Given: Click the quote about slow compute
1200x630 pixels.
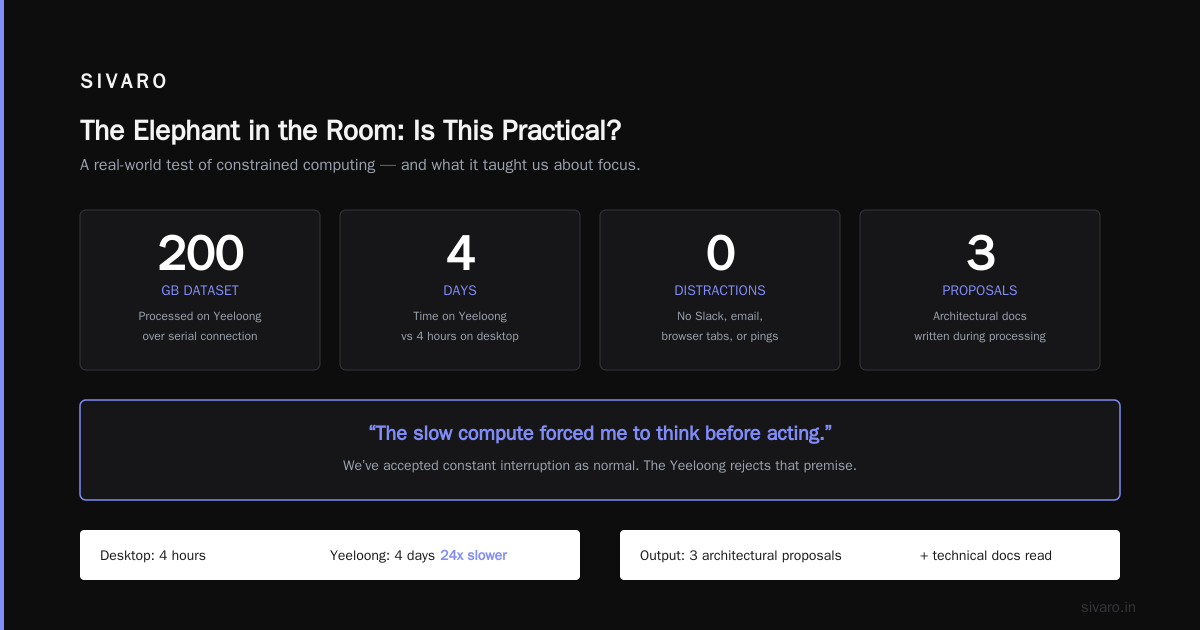Looking at the screenshot, I should pos(600,433).
